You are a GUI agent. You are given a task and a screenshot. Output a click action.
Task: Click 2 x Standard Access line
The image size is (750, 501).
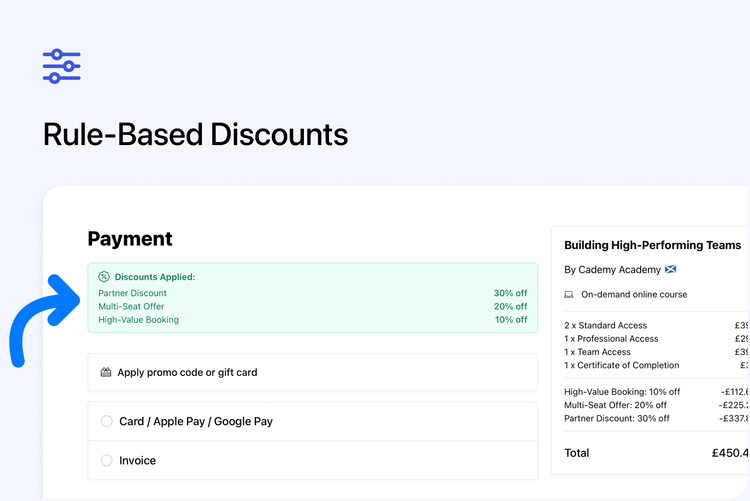click(606, 325)
